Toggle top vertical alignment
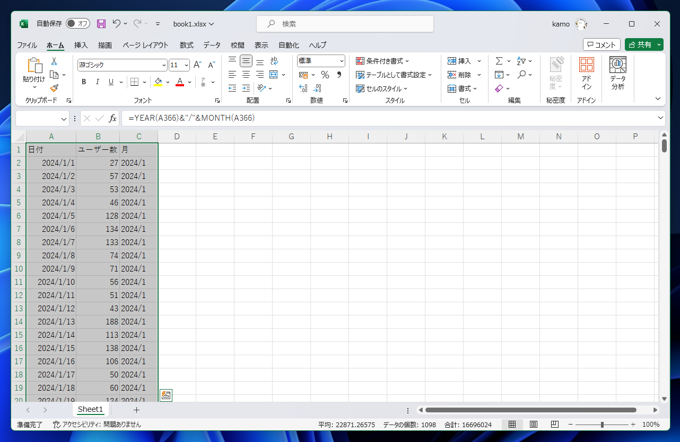 pos(232,61)
